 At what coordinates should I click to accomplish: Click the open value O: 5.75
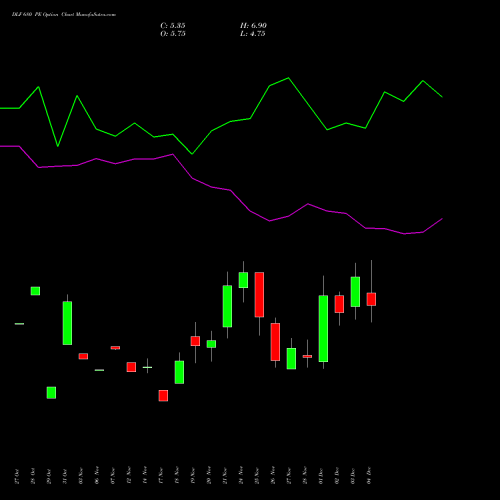coord(173,34)
